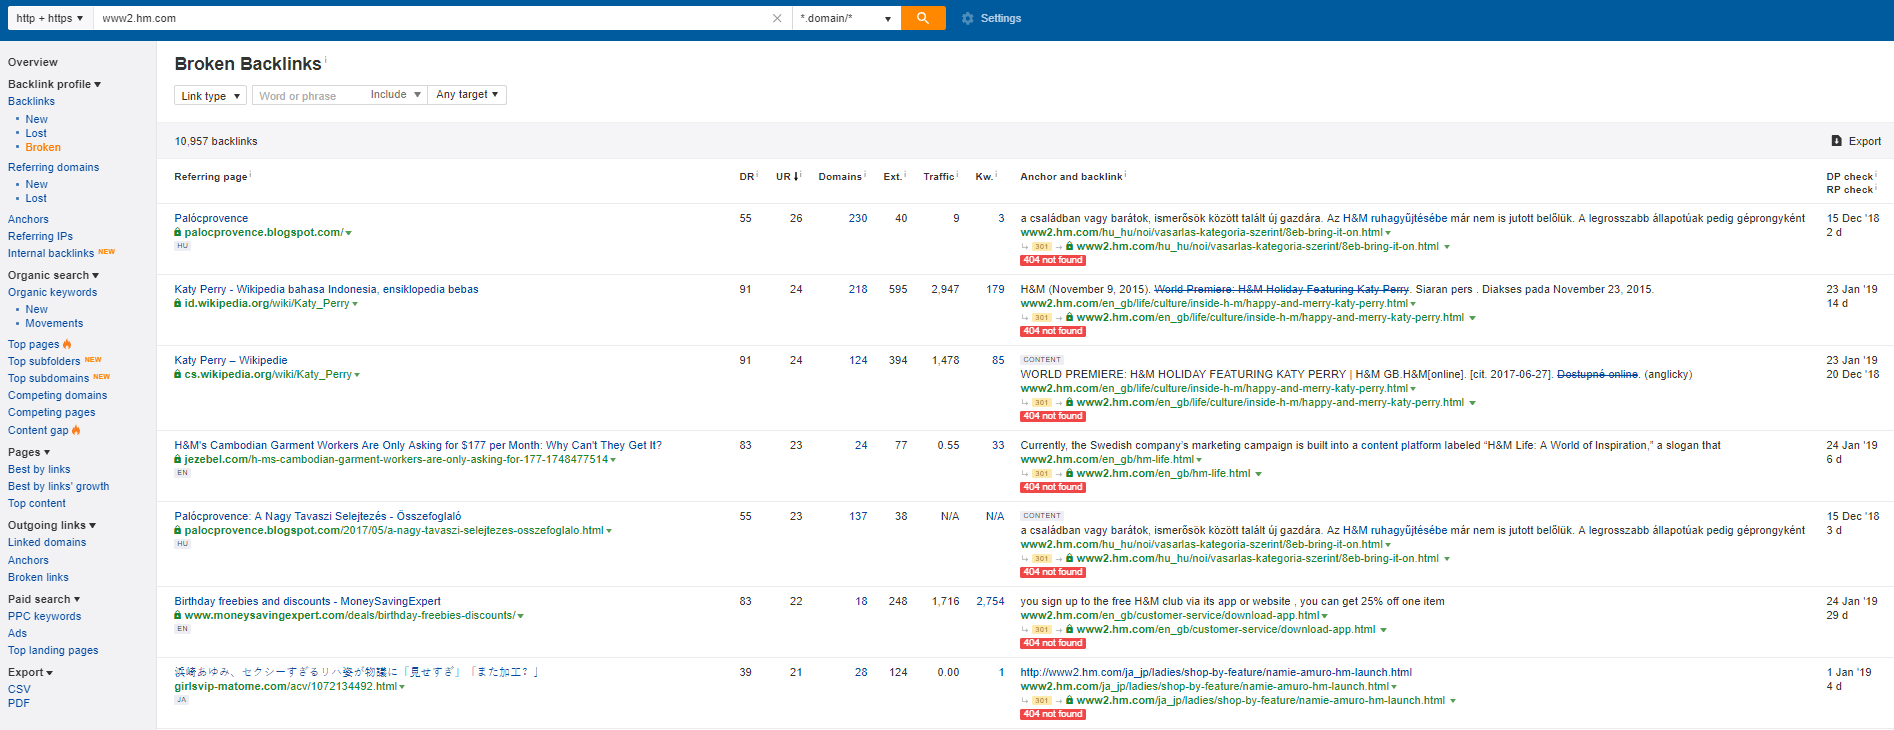Open the *.domain/* mode dropdown
This screenshot has width=1894, height=730.
[845, 18]
